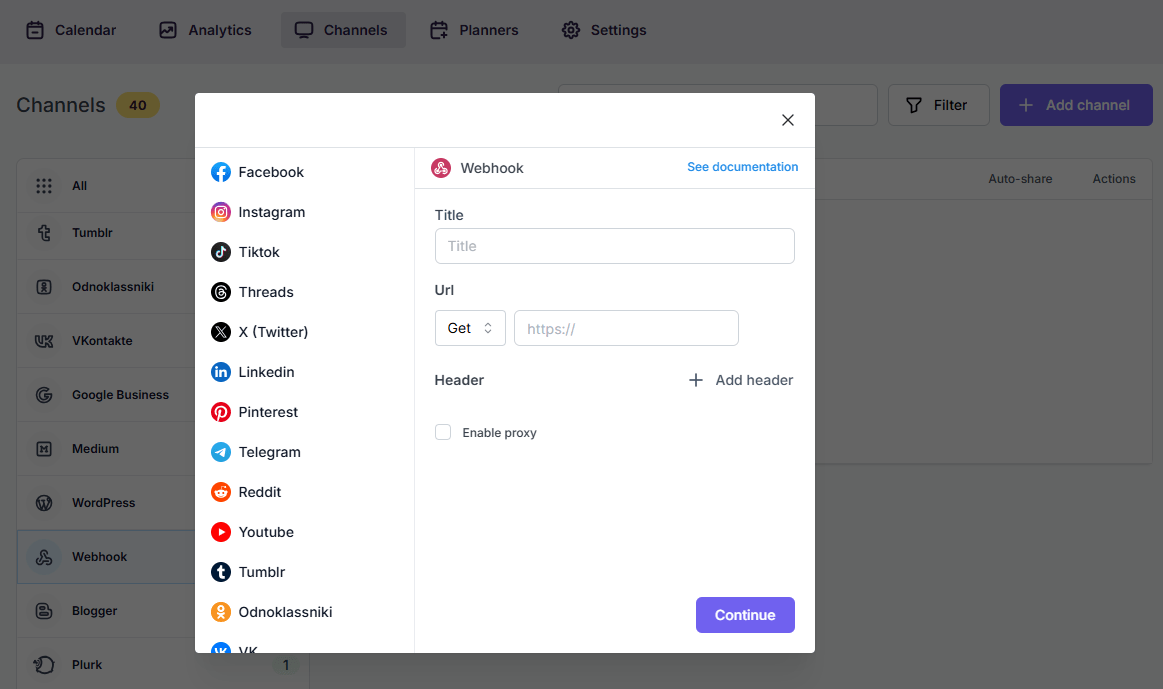Image resolution: width=1163 pixels, height=689 pixels.
Task: Click Plurk label in sidebar
Action: pos(87,665)
